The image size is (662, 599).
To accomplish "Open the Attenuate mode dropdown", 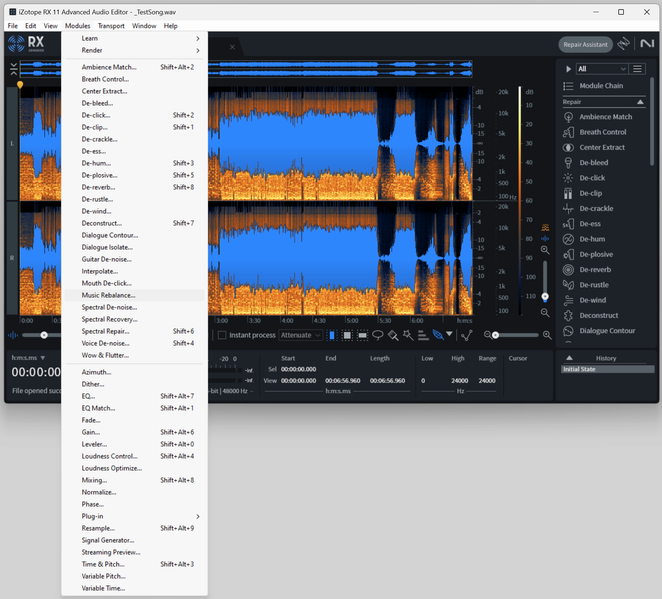I will [299, 335].
